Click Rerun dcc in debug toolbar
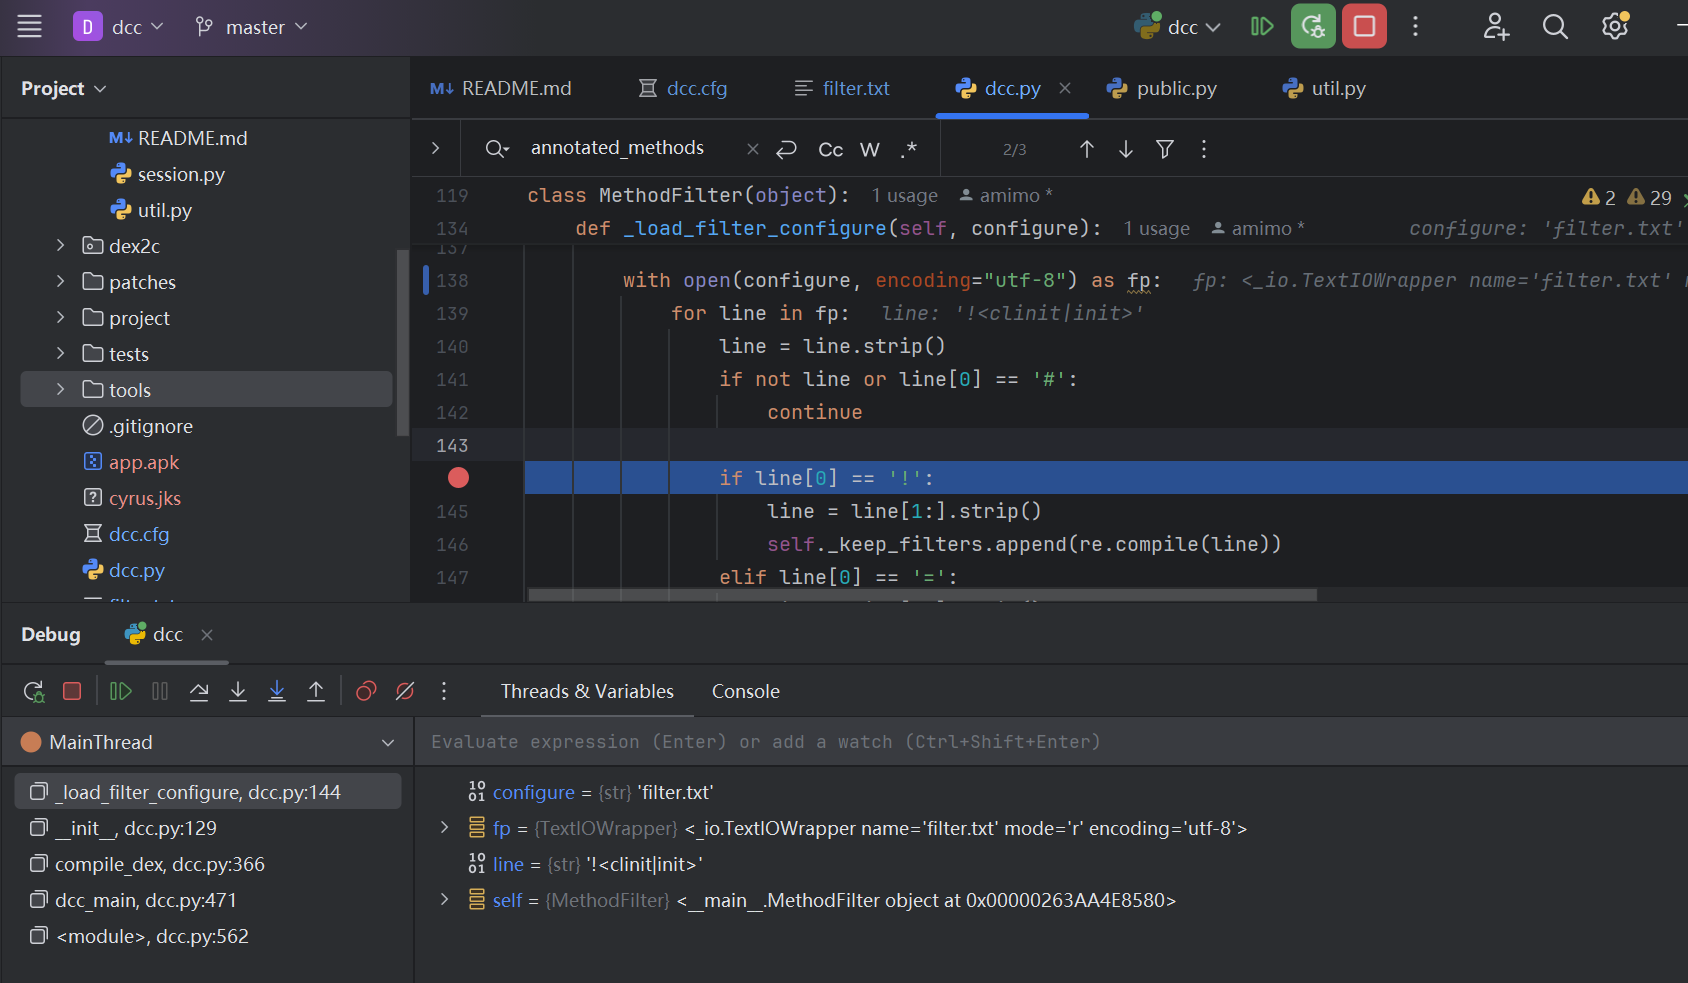This screenshot has width=1688, height=983. pyautogui.click(x=34, y=691)
